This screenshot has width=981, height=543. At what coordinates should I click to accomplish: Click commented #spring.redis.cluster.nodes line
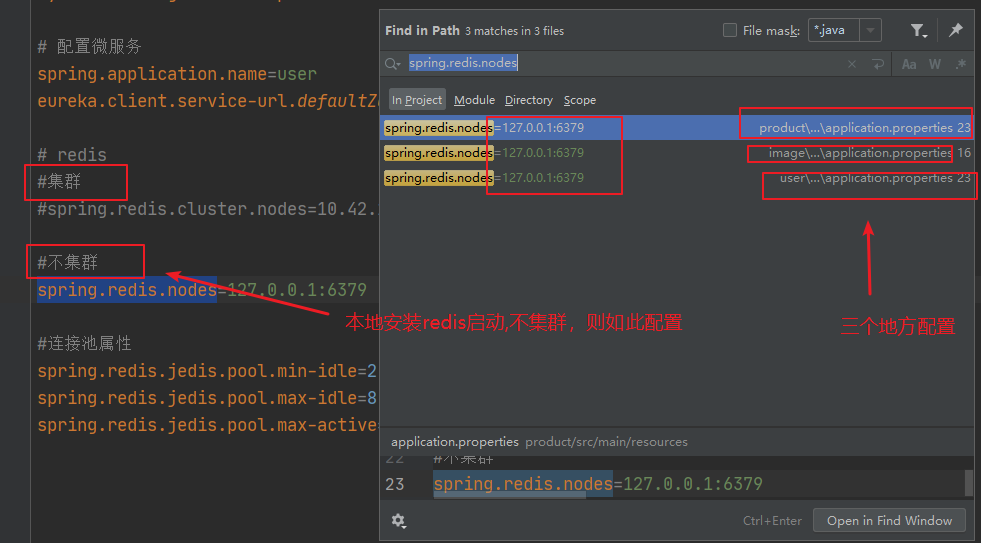pos(208,208)
